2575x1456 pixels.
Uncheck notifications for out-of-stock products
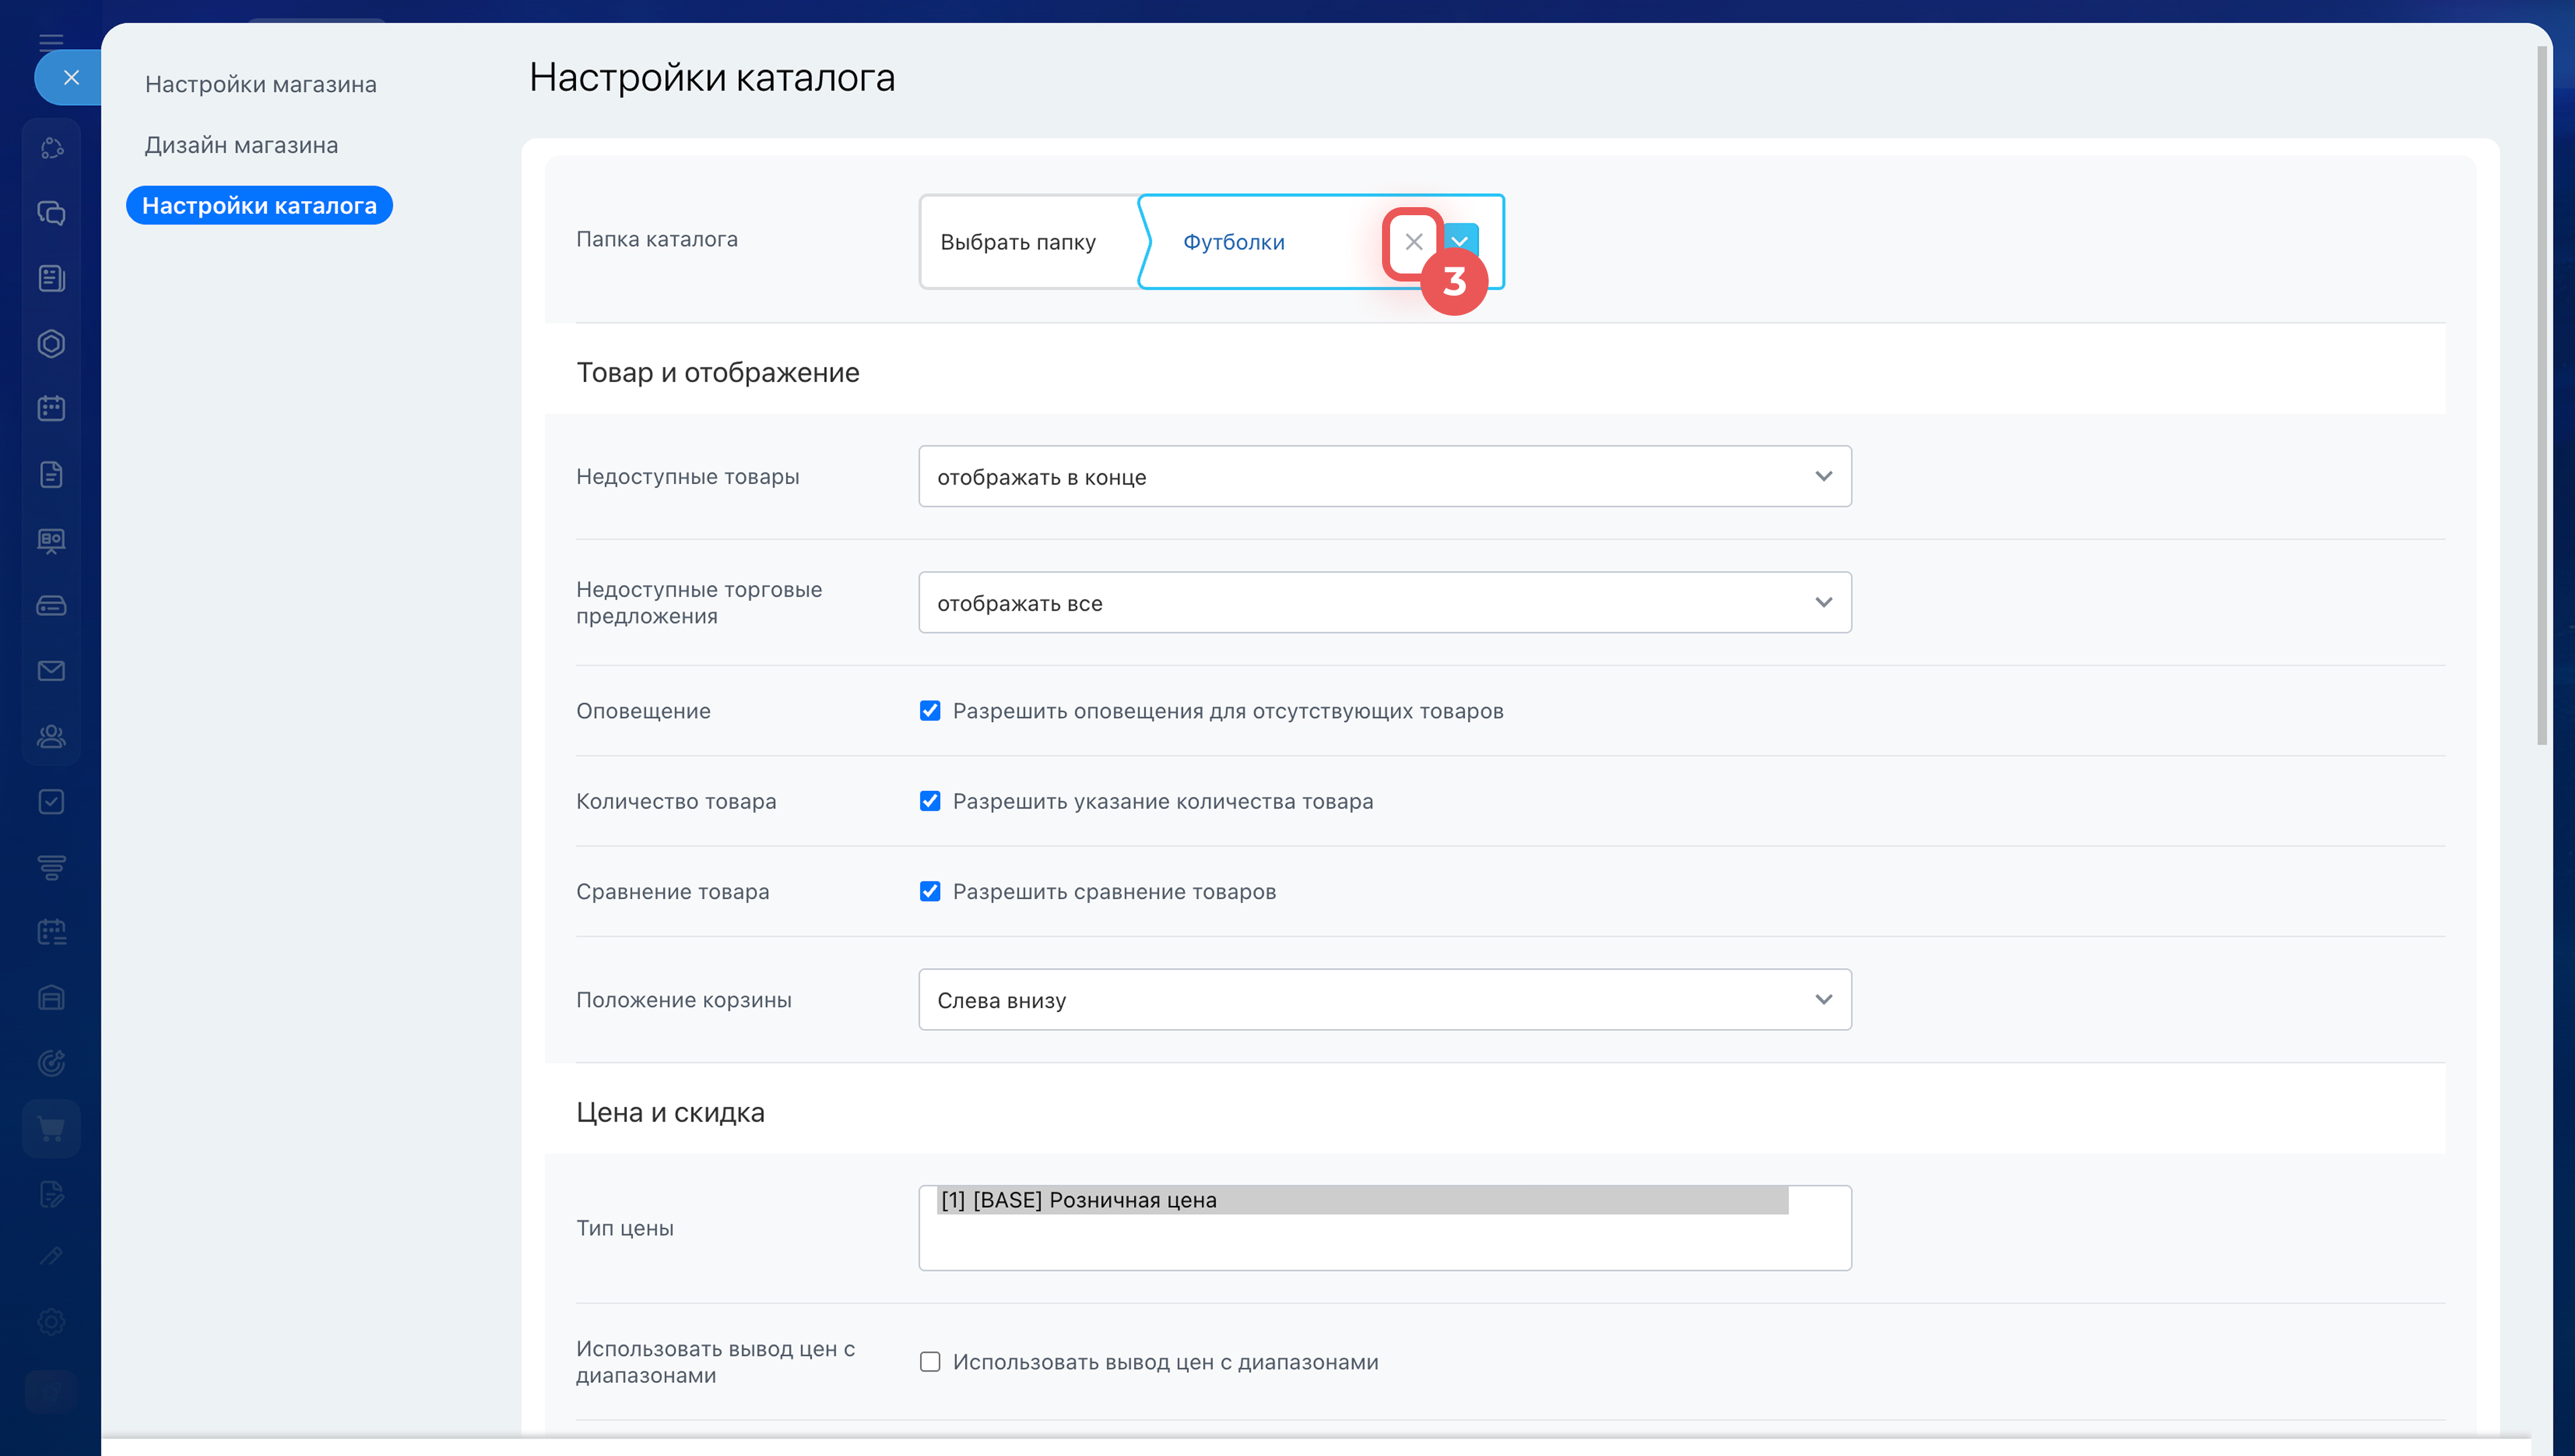click(x=930, y=711)
